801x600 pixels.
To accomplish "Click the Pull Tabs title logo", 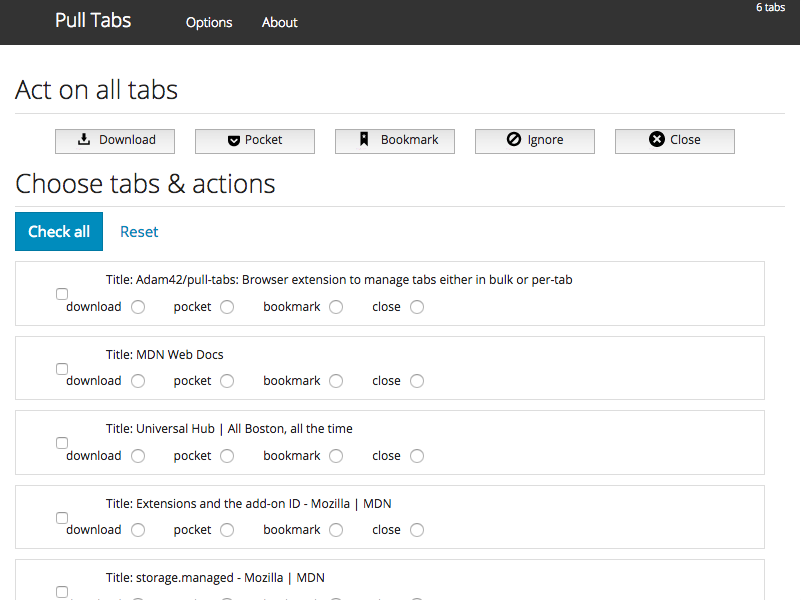I will click(93, 20).
